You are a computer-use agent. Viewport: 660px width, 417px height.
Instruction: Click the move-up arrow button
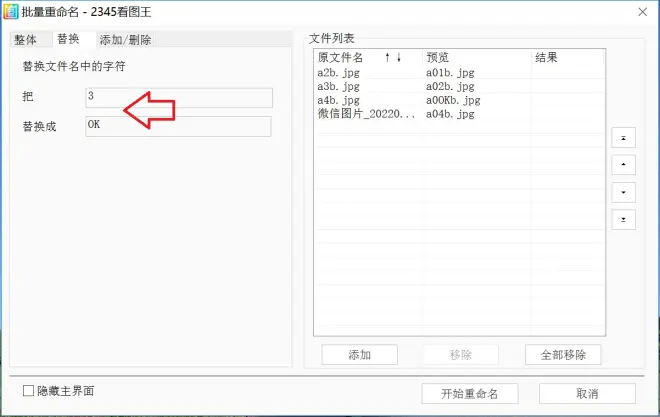[x=623, y=164]
